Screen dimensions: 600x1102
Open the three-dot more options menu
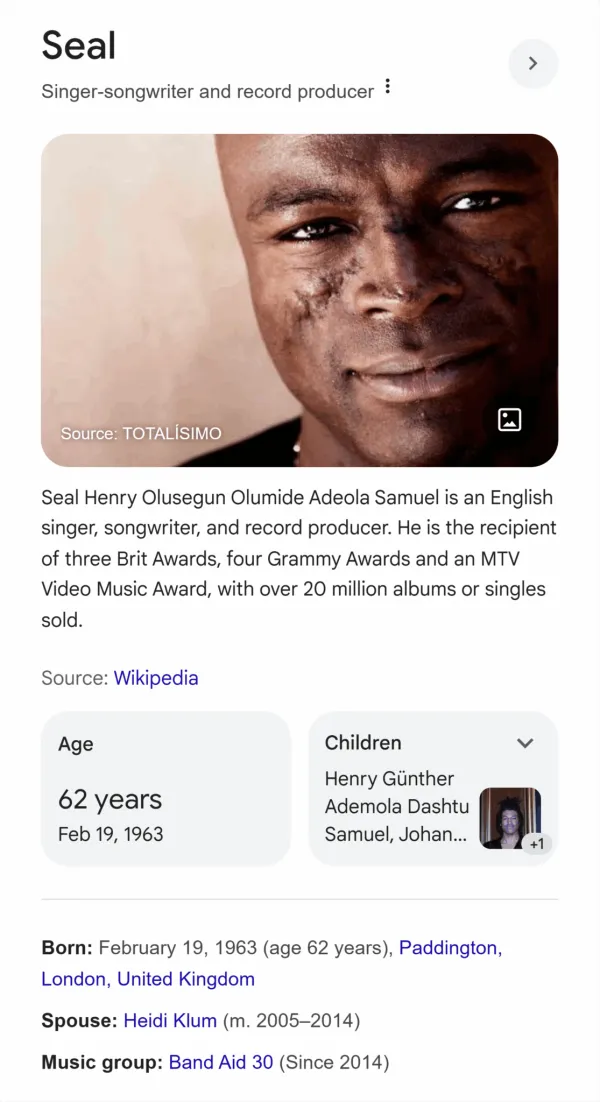click(x=387, y=88)
